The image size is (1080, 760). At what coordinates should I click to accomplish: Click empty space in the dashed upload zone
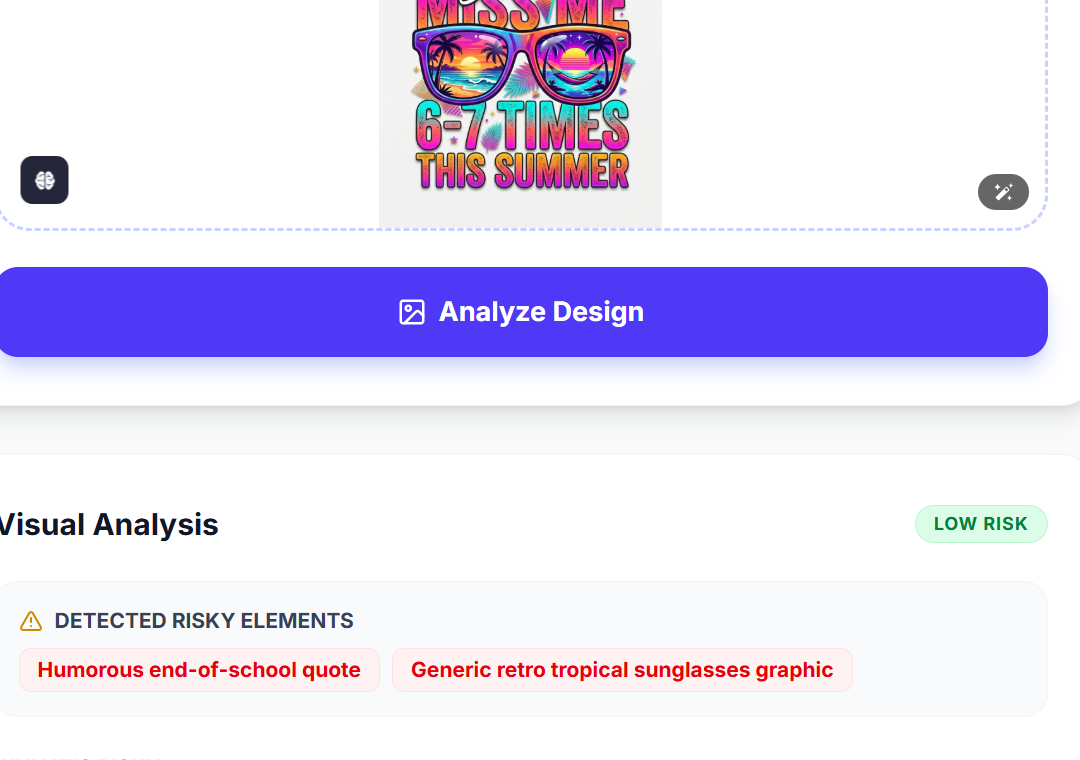click(x=827, y=103)
